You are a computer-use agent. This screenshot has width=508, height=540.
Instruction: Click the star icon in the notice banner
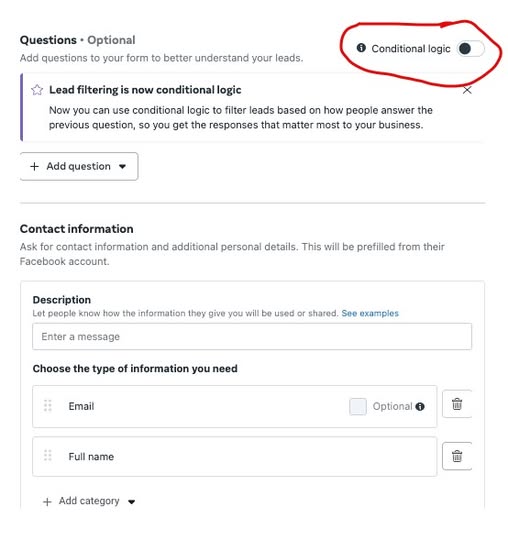pyautogui.click(x=37, y=90)
